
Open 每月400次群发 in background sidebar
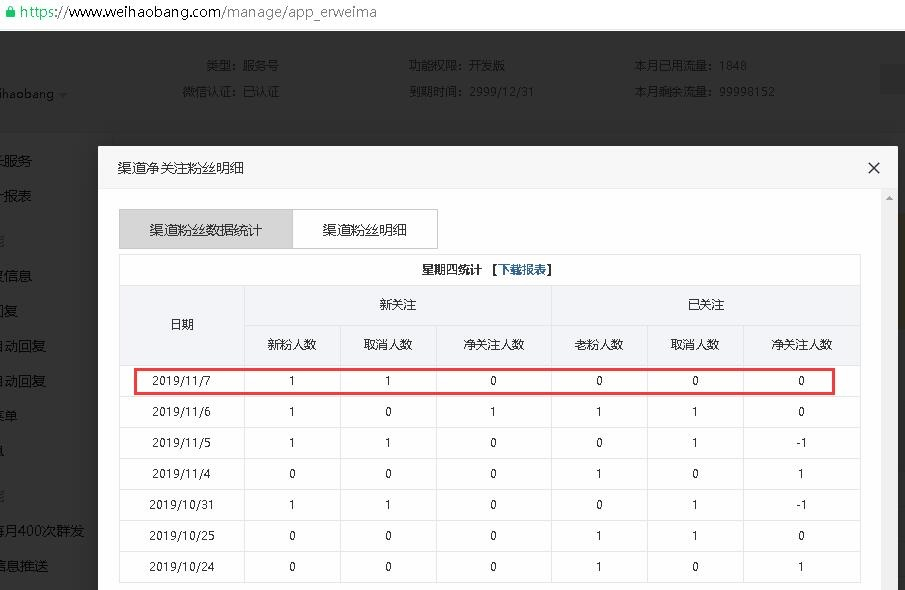[42, 531]
